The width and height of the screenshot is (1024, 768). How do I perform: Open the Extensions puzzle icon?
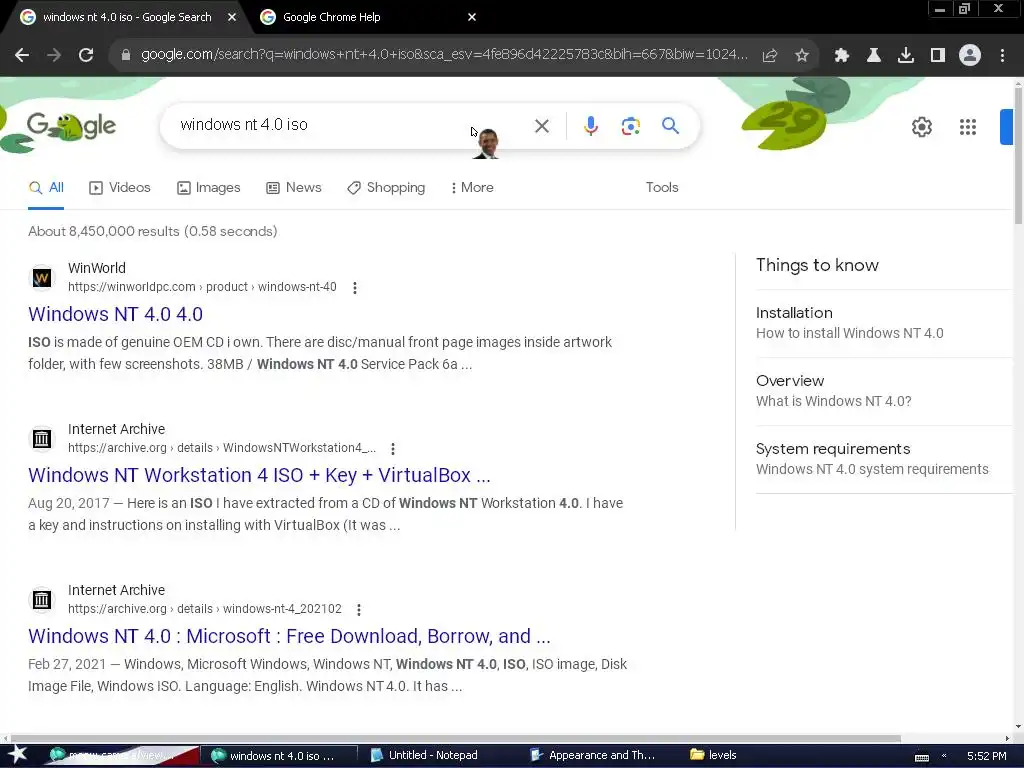[x=842, y=56]
